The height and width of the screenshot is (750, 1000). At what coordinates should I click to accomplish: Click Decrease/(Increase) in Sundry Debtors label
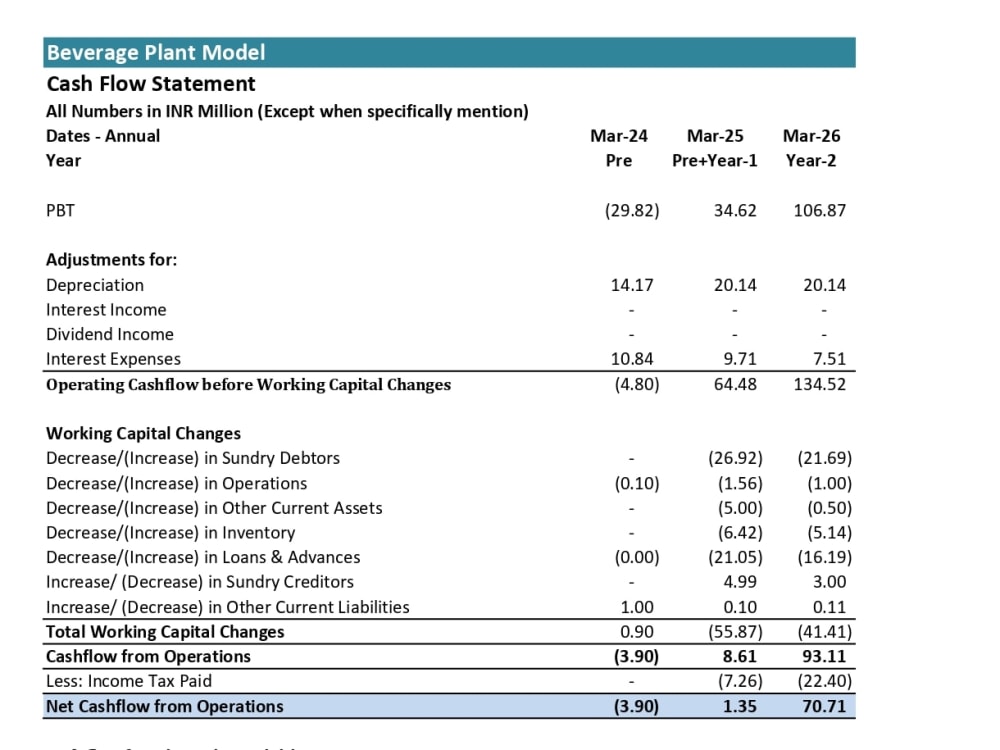click(x=193, y=459)
